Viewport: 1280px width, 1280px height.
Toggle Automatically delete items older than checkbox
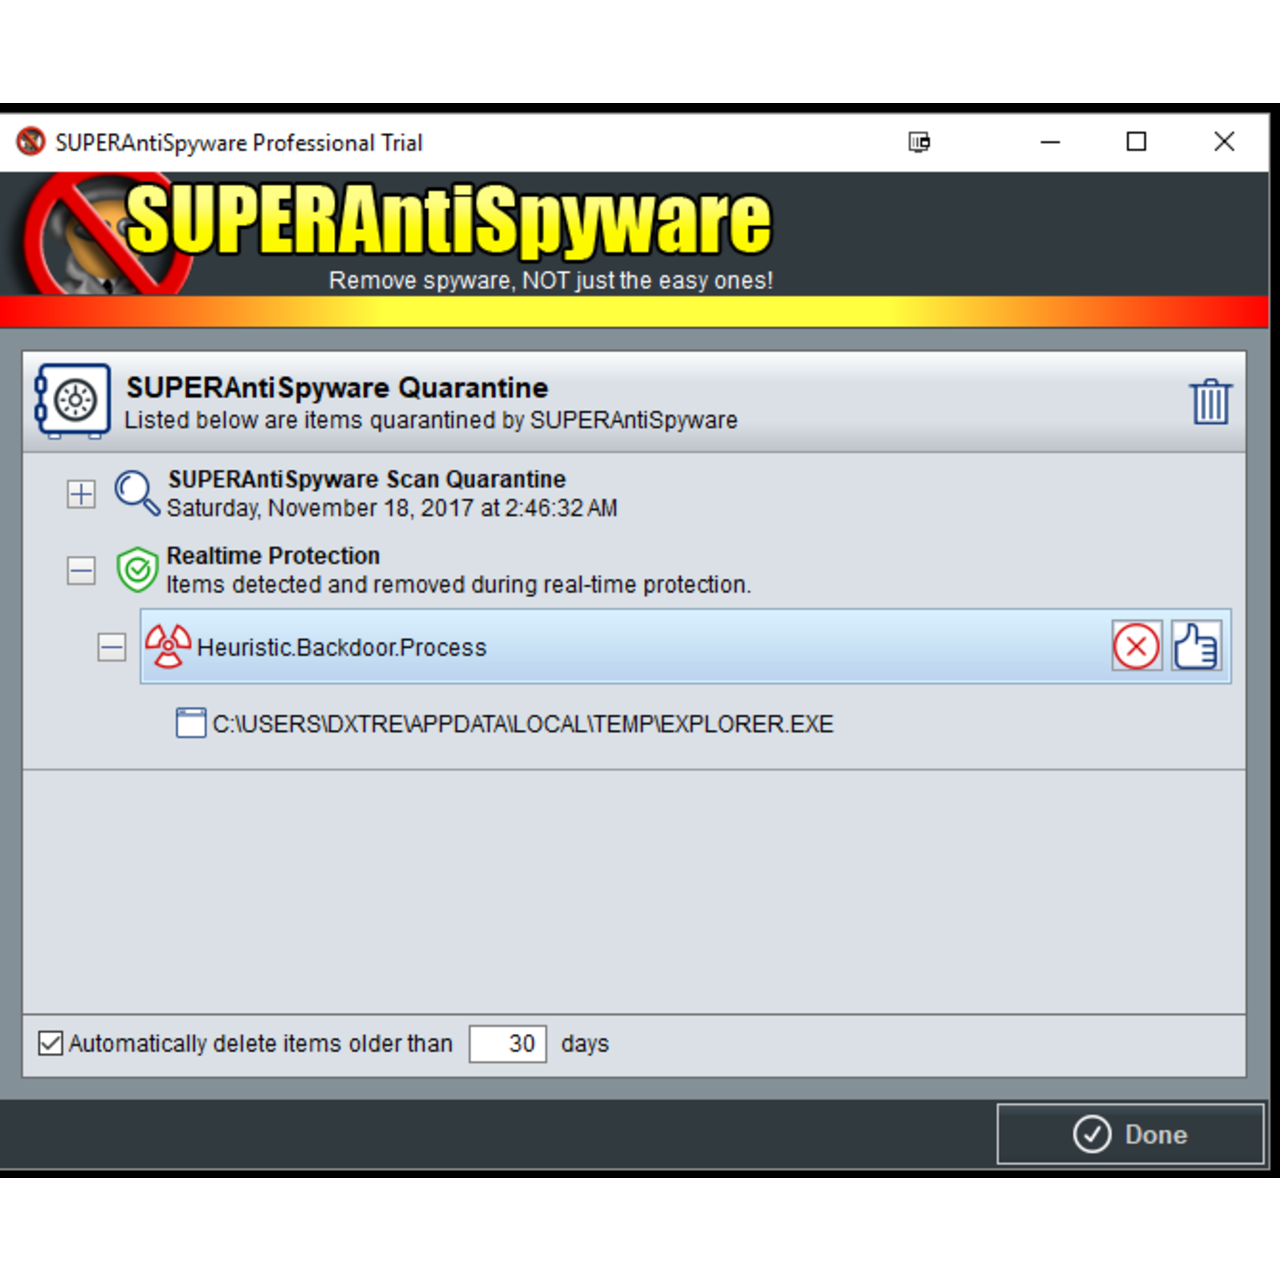tap(50, 1043)
